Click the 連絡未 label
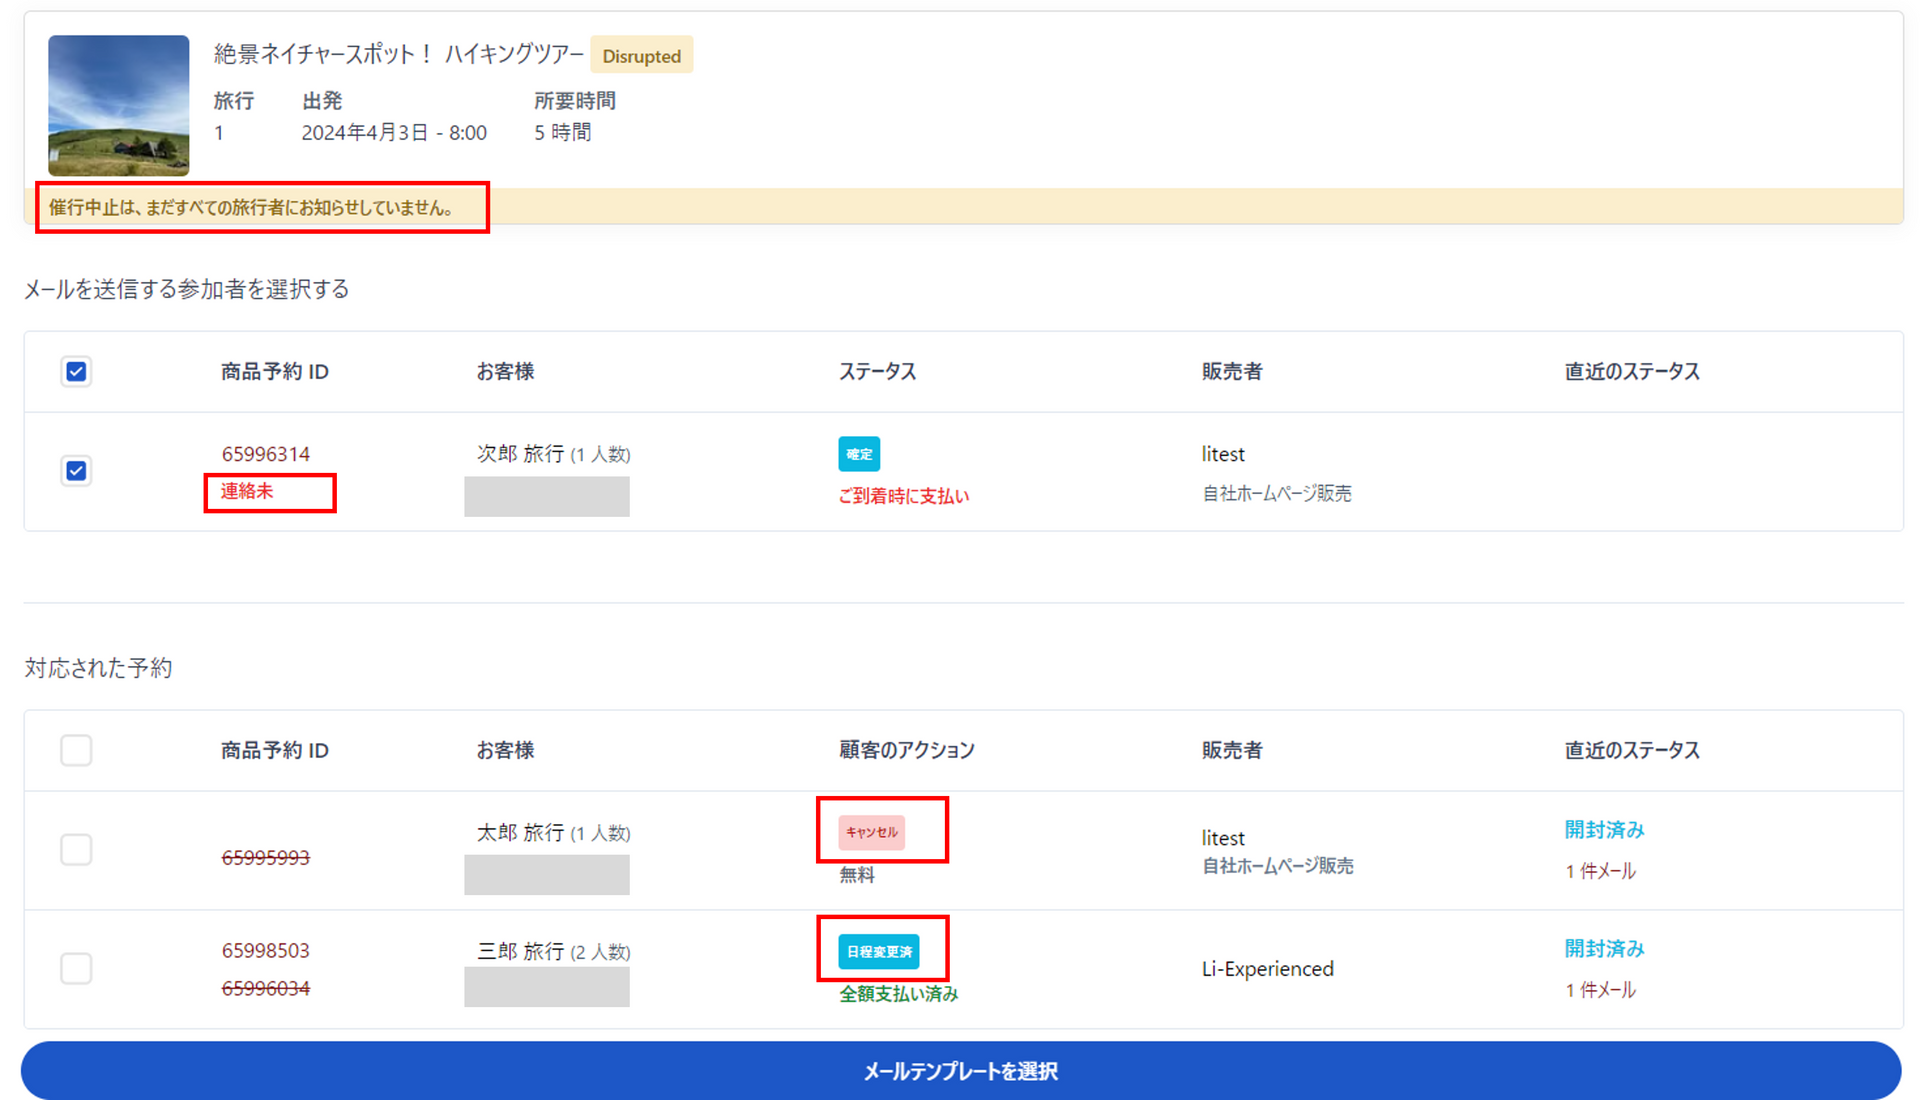Screen dimensions: 1920x1100 coord(247,491)
